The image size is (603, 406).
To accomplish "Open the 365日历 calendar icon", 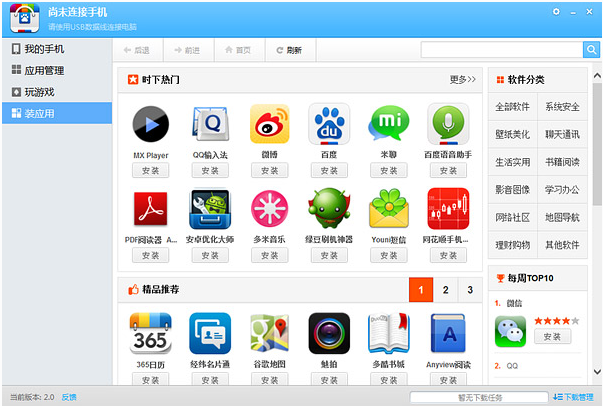I will point(150,333).
